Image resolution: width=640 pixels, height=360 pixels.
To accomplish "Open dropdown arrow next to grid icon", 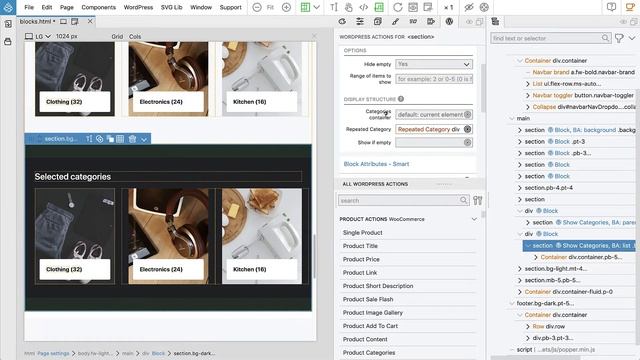I will (x=317, y=7).
